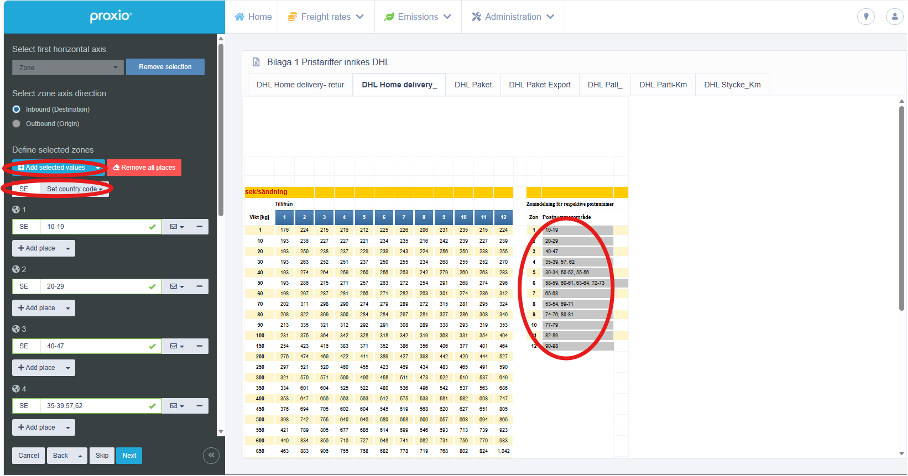The height and width of the screenshot is (476, 908).
Task: Click the globe icon for zone 1
Action: point(16,210)
